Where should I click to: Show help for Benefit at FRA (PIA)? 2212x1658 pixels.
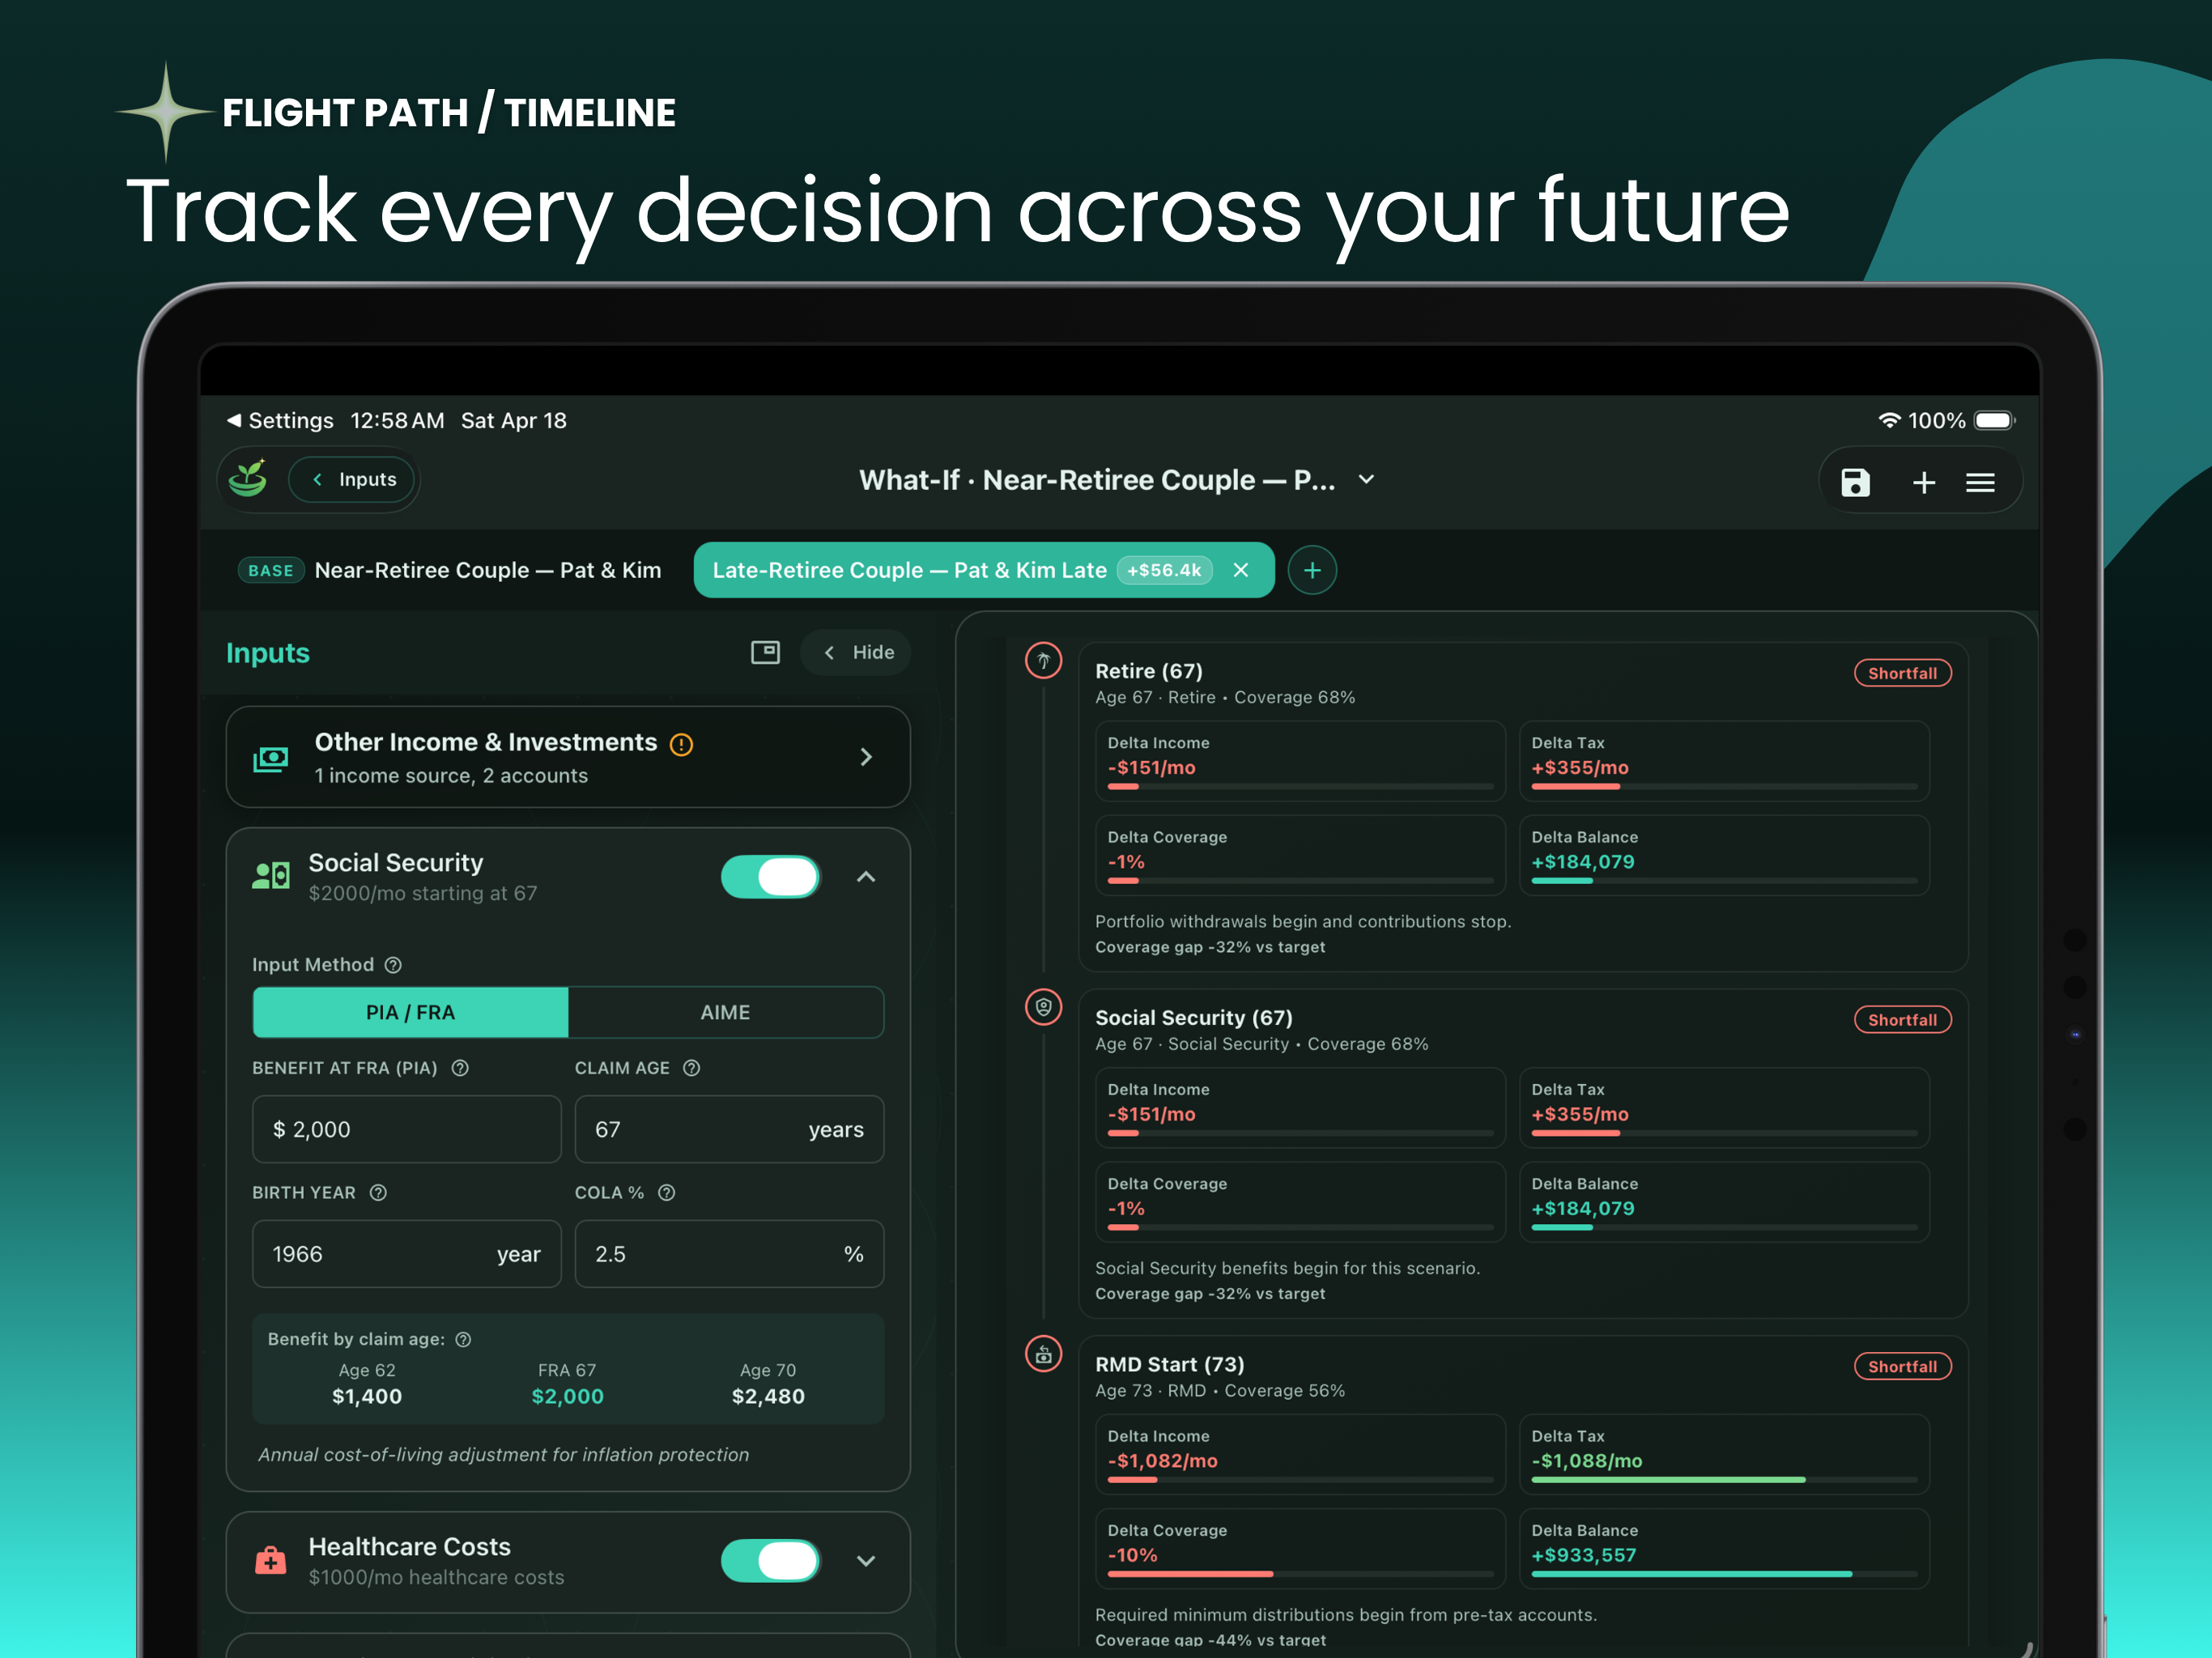pyautogui.click(x=460, y=1068)
